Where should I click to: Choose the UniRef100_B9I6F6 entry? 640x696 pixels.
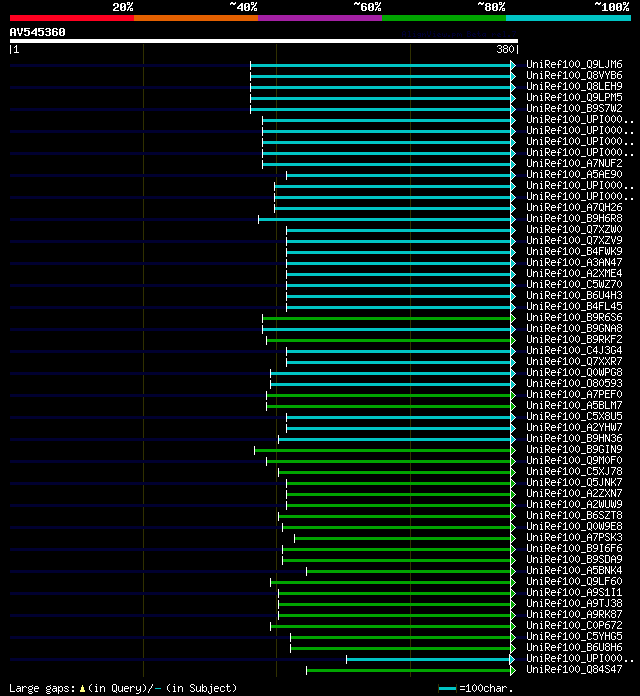click(574, 548)
